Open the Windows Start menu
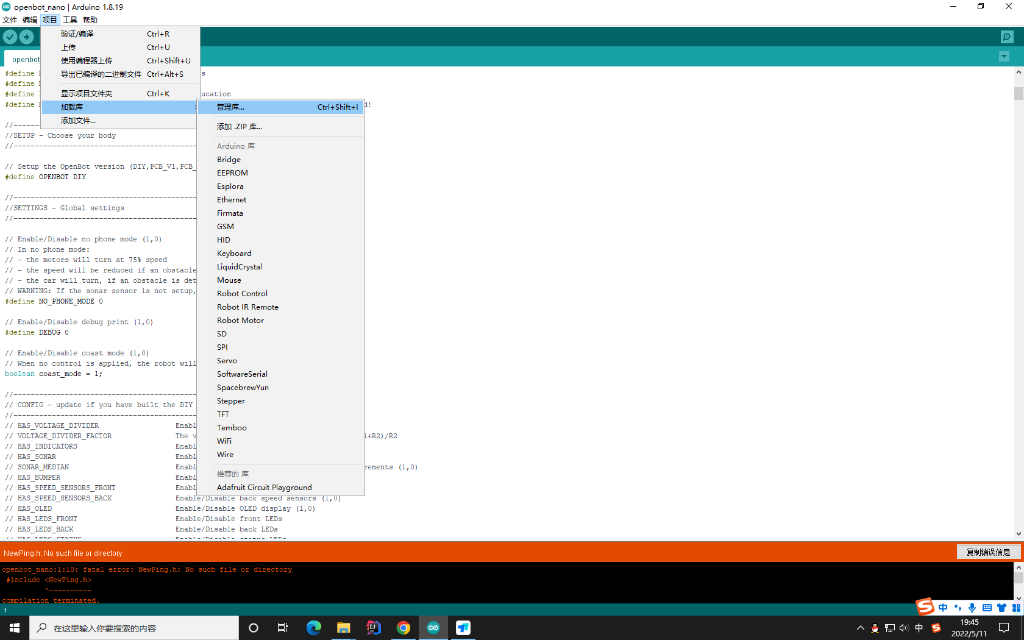 pos(14,628)
